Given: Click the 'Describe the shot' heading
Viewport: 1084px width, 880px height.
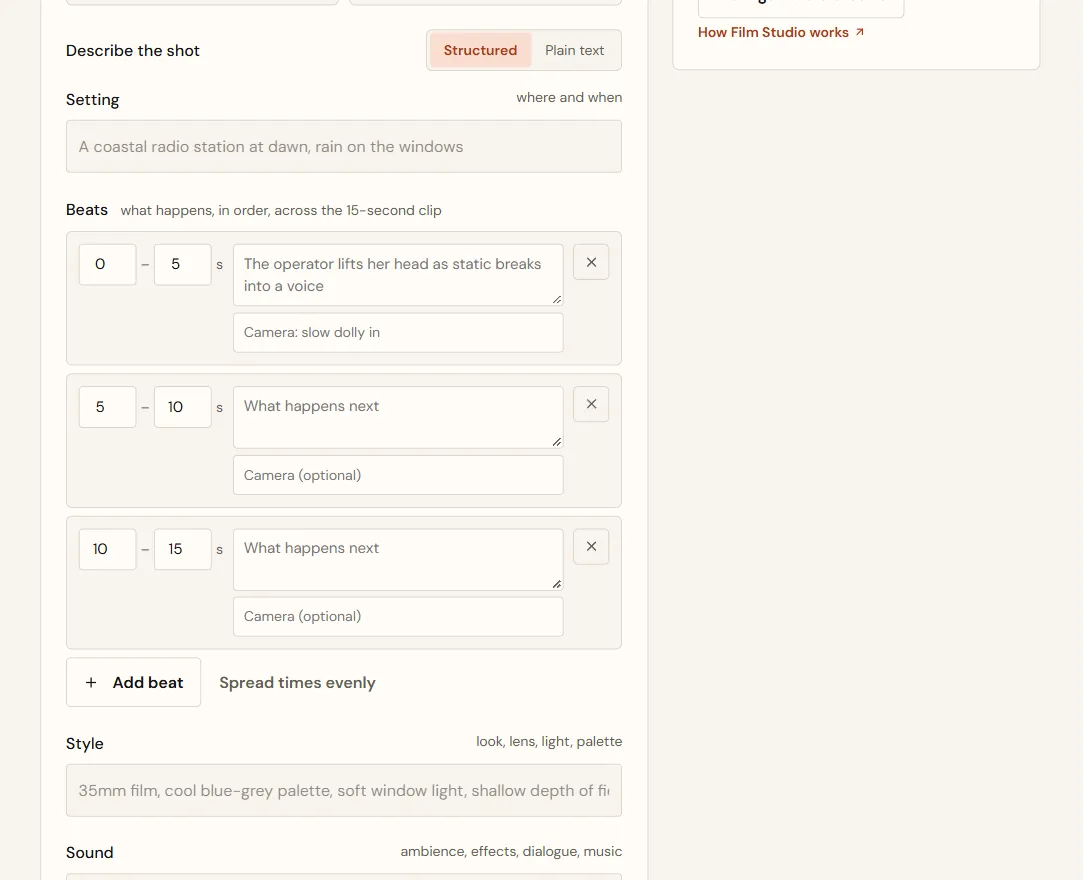Looking at the screenshot, I should [x=133, y=50].
